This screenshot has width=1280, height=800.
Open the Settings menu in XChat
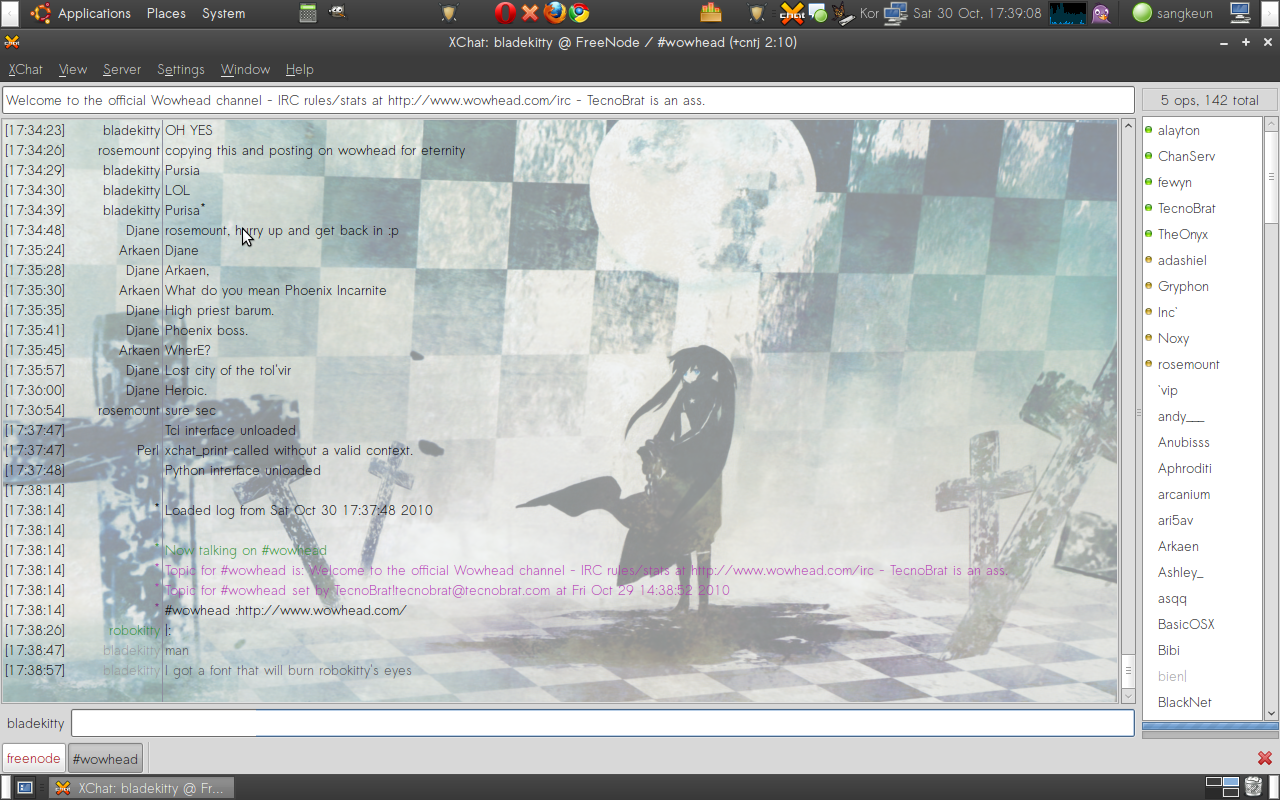click(x=180, y=69)
